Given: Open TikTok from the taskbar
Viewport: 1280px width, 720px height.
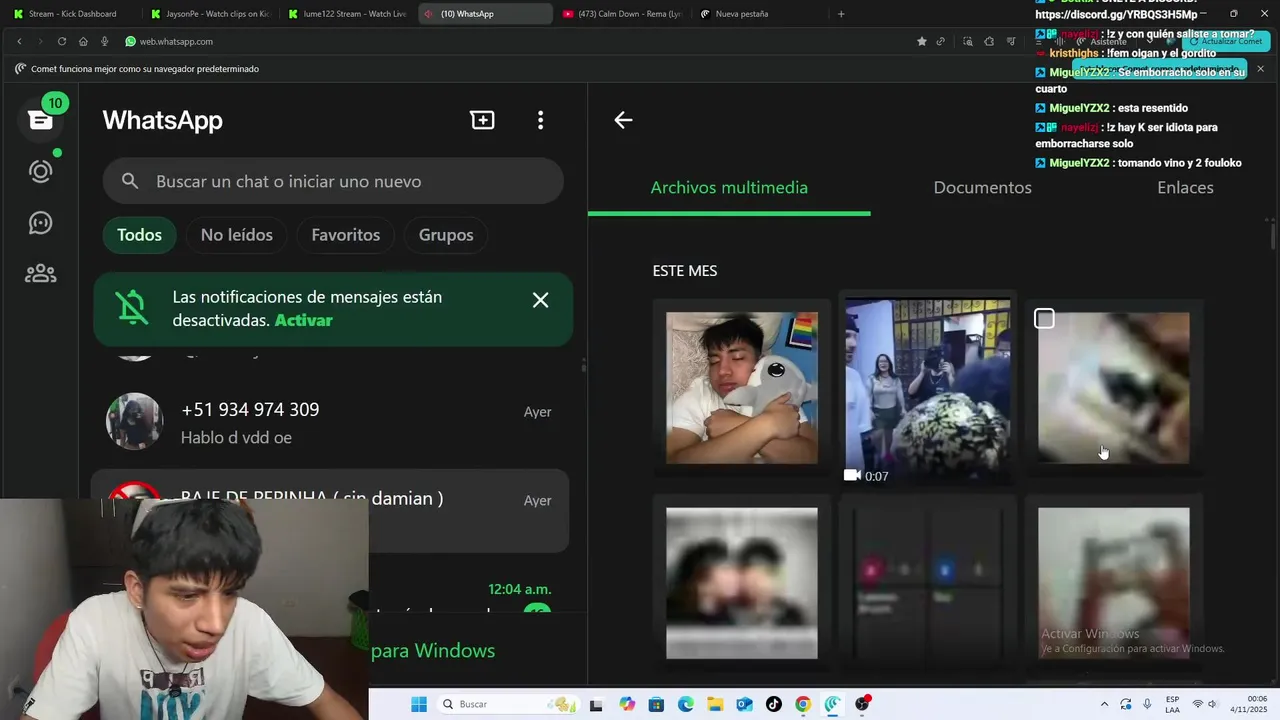Looking at the screenshot, I should pos(773,704).
